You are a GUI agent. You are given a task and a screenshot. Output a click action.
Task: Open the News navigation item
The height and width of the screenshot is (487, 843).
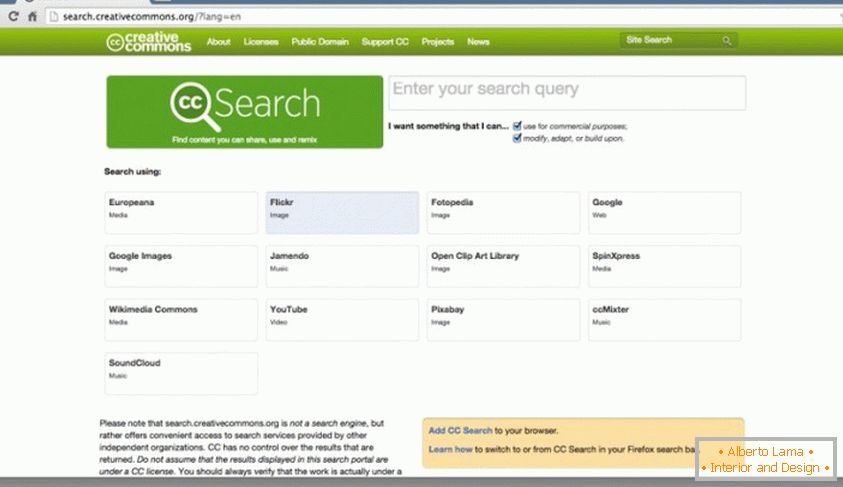(478, 42)
